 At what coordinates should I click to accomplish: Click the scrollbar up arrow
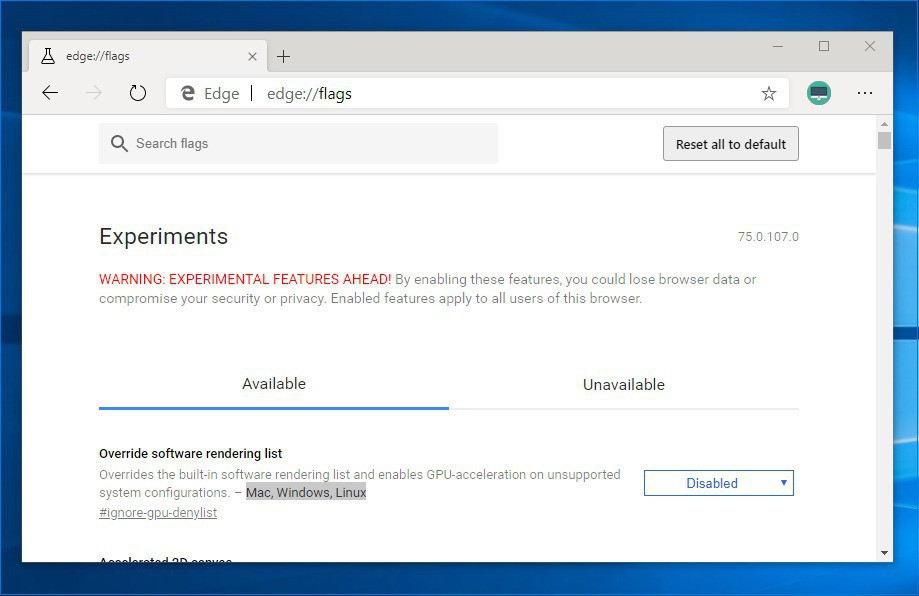(x=884, y=124)
